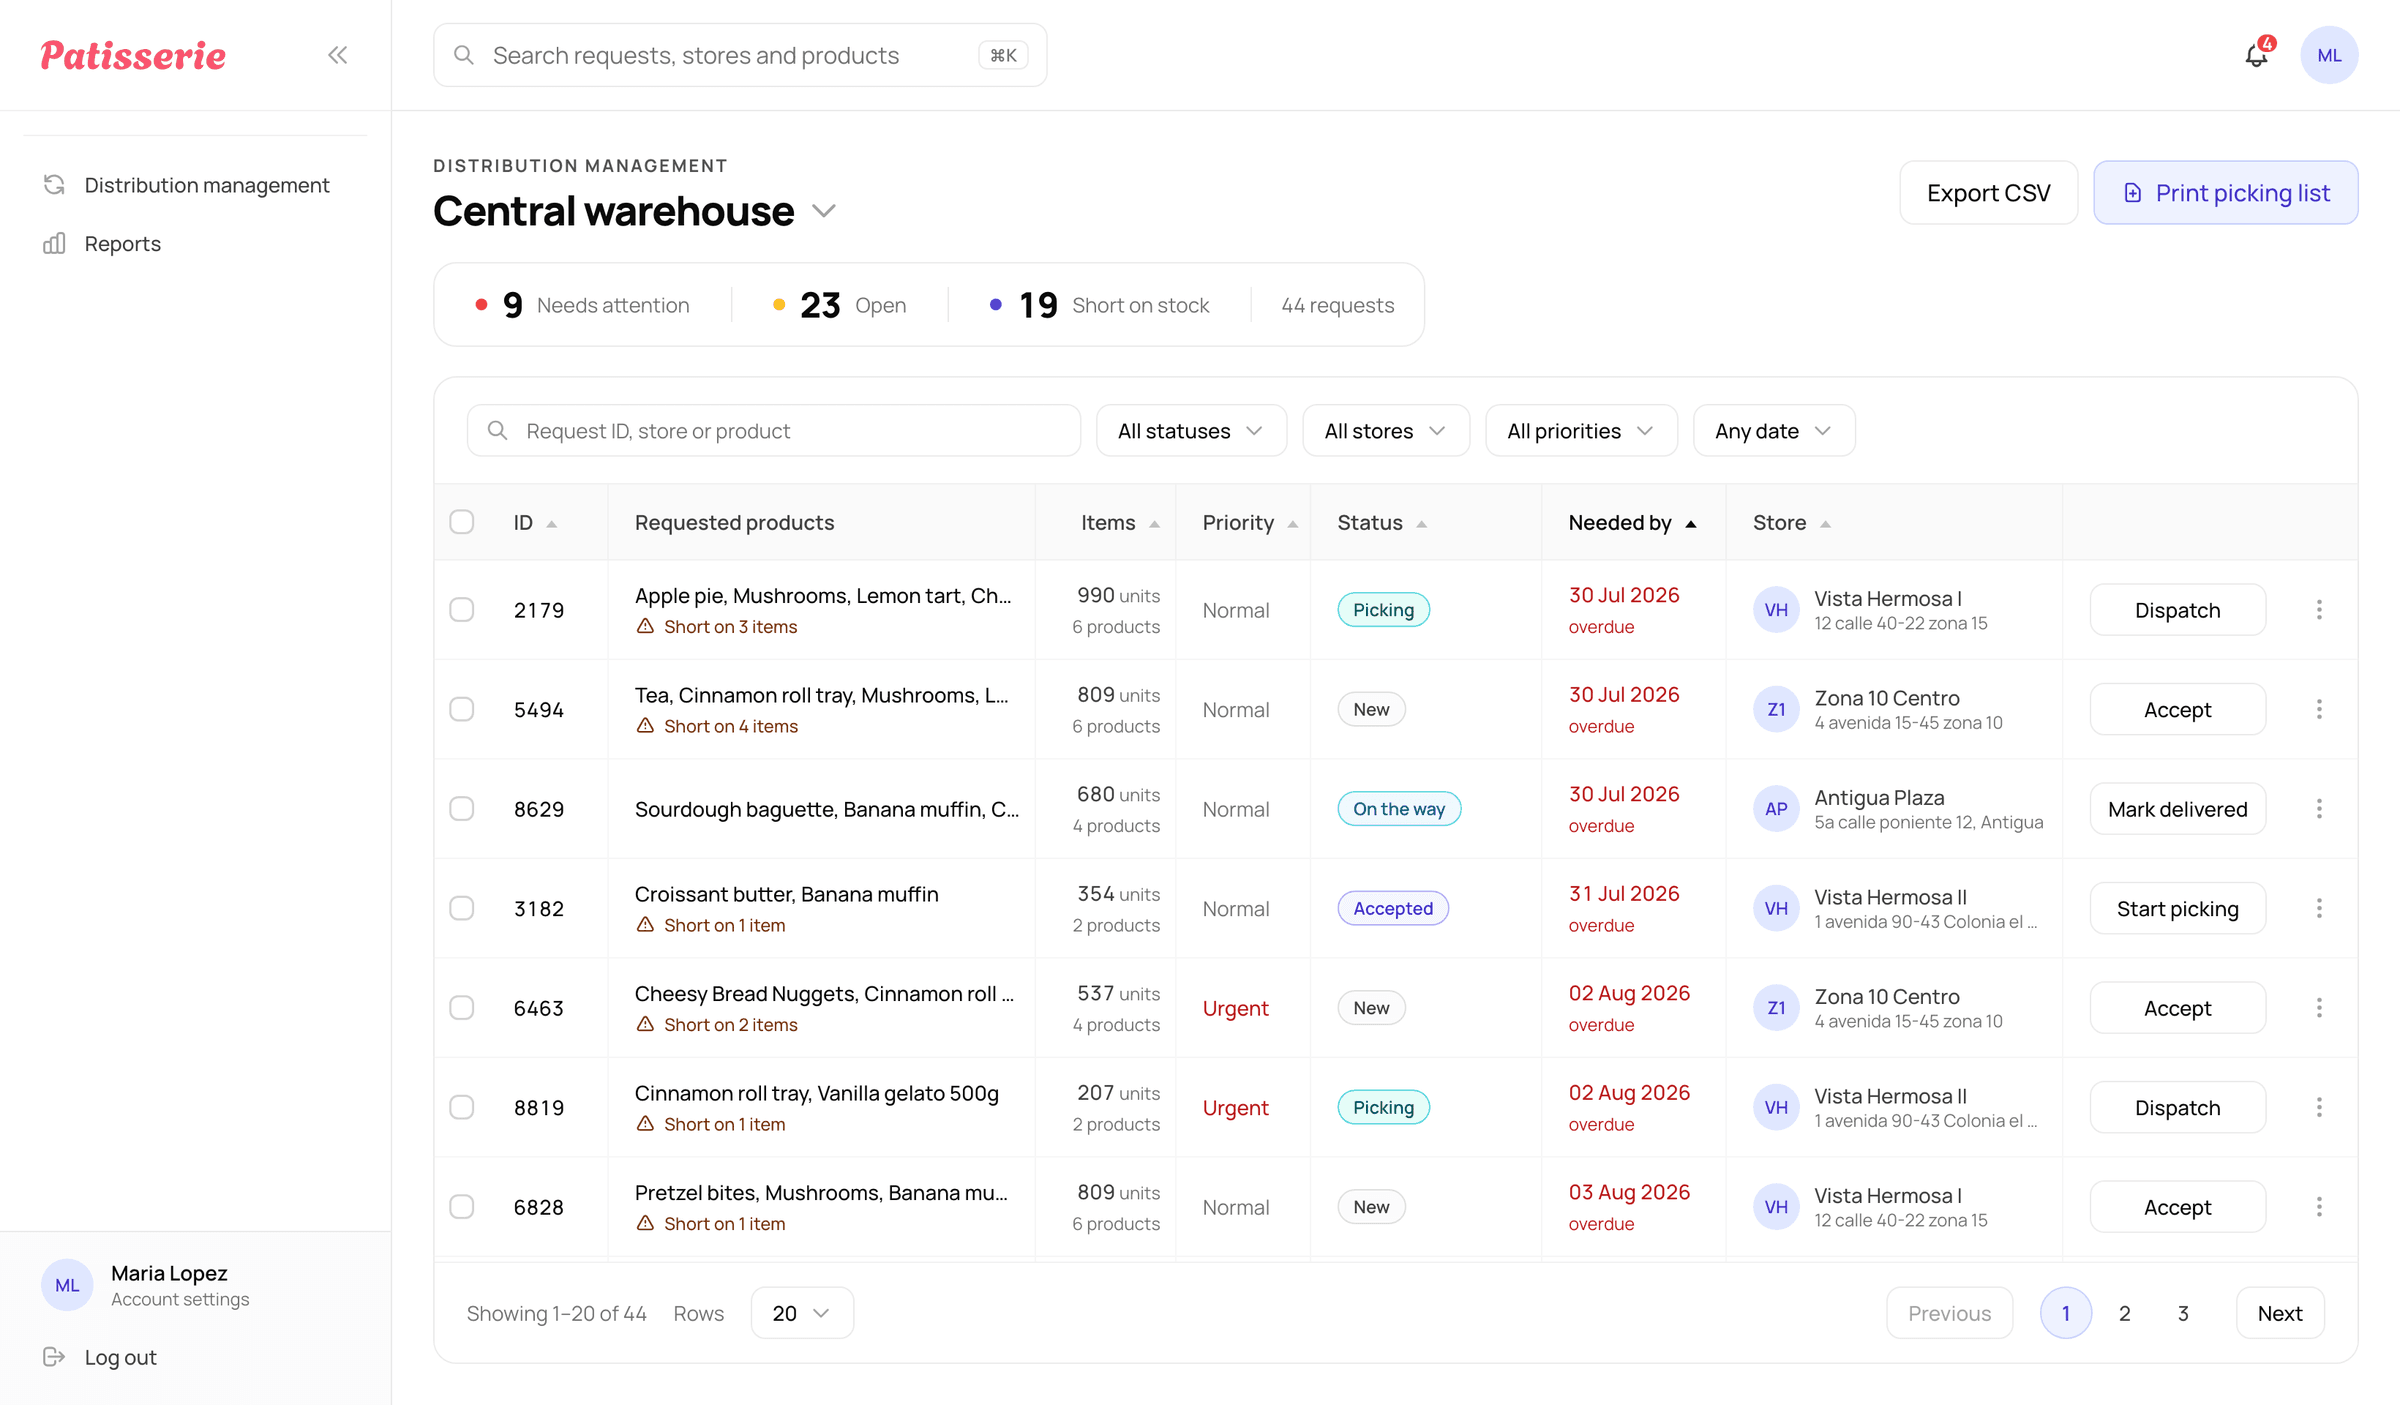2400x1405 pixels.
Task: Click Mark delivered for request 8629
Action: pos(2177,808)
